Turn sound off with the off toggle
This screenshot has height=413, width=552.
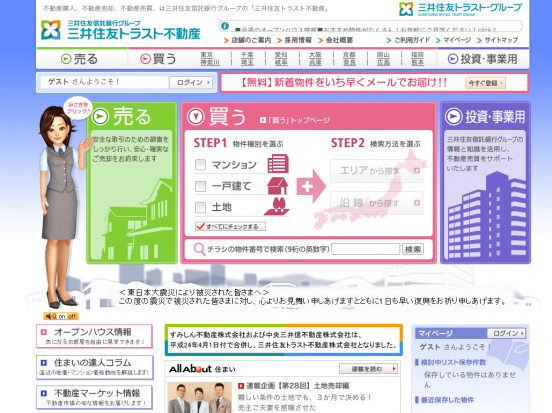tap(72, 317)
